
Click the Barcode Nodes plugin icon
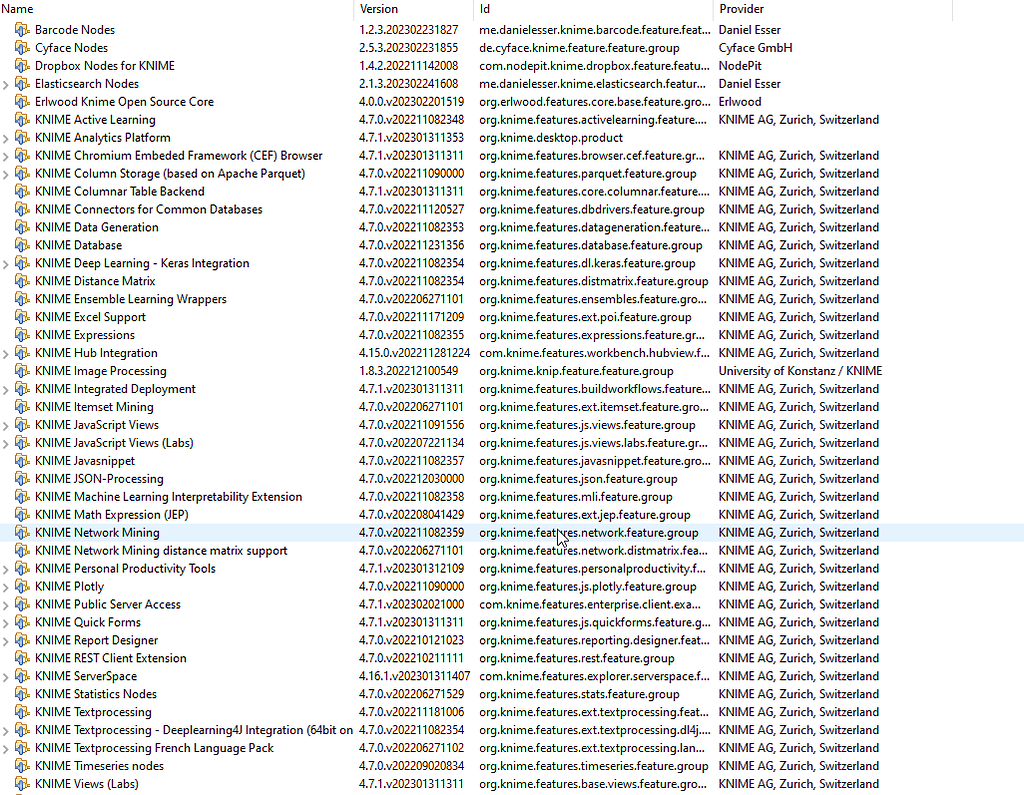(22, 29)
